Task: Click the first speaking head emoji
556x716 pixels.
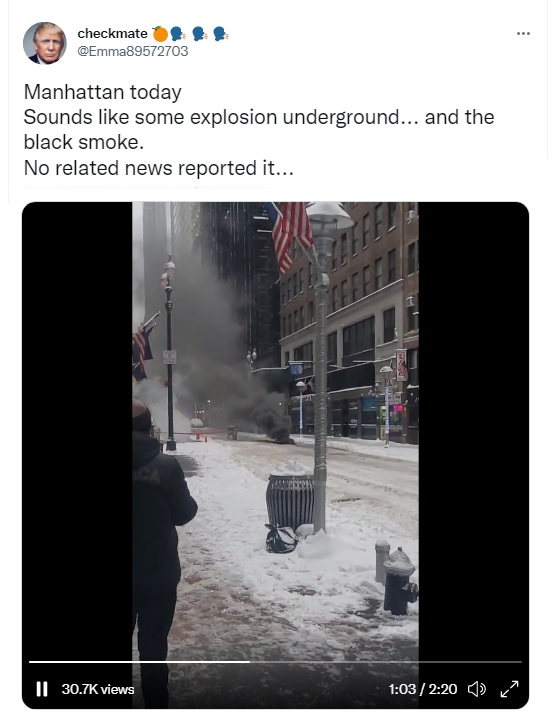Action: click(177, 34)
